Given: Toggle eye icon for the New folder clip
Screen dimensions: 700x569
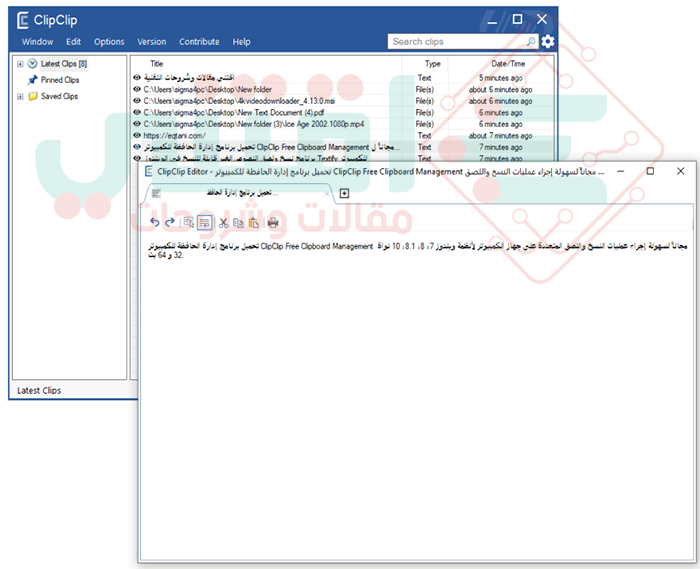Looking at the screenshot, I should coord(137,89).
